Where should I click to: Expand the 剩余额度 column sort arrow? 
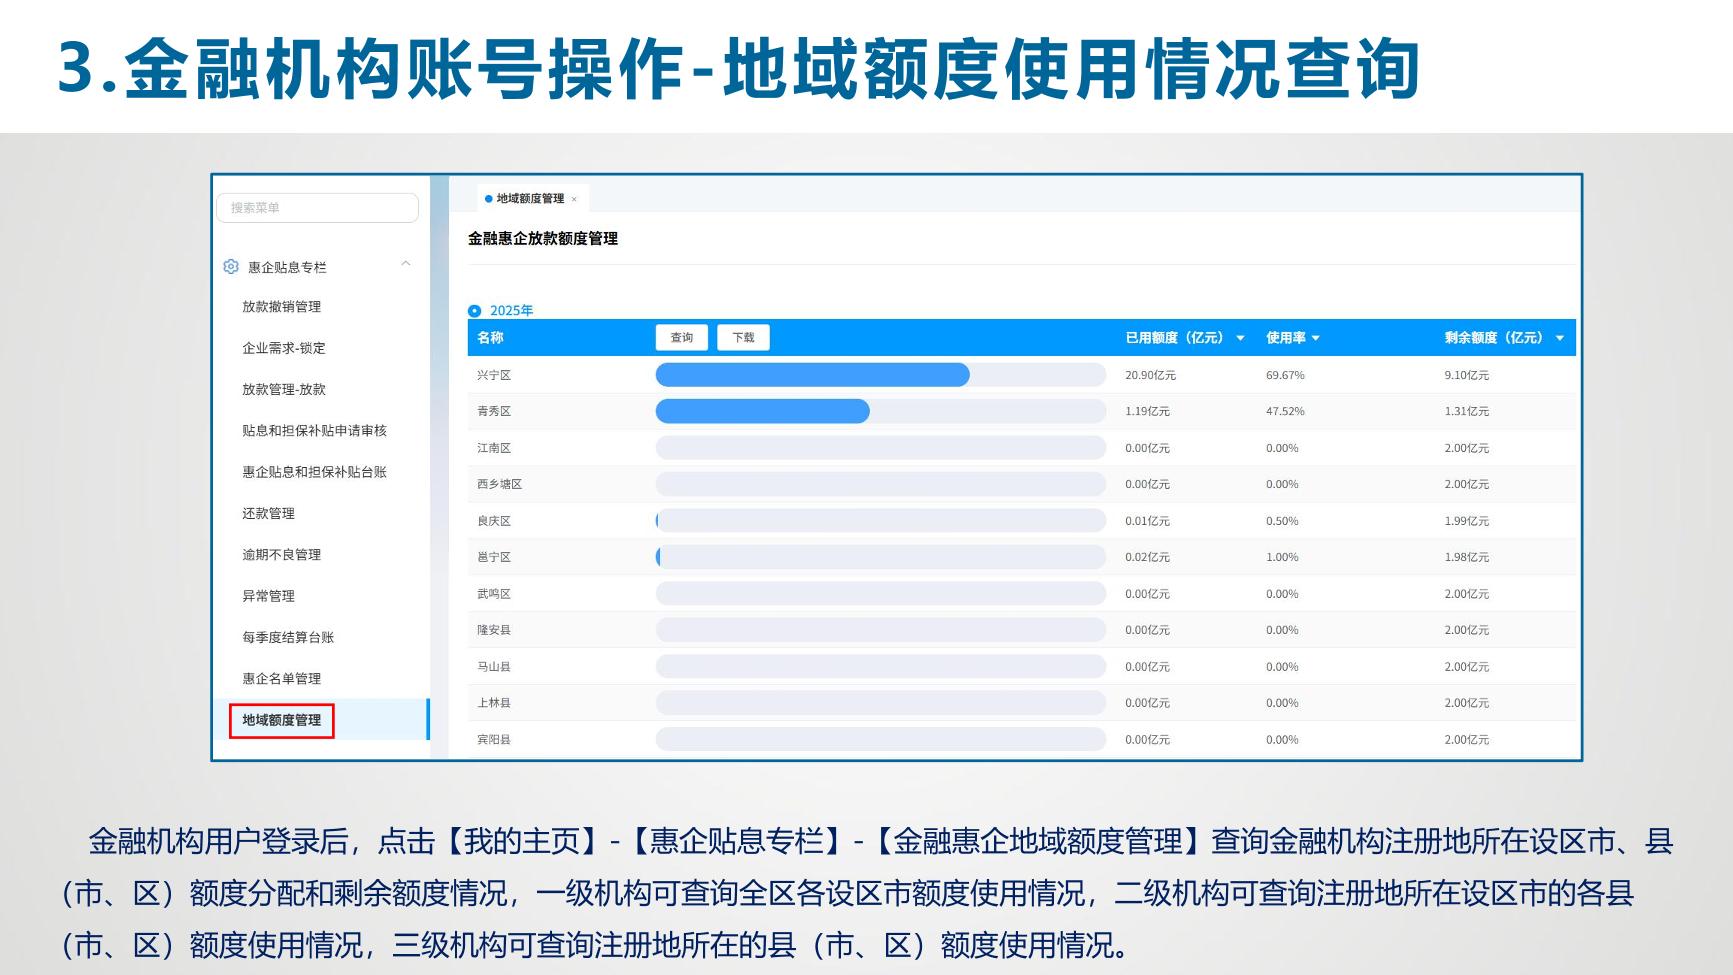pos(1559,339)
